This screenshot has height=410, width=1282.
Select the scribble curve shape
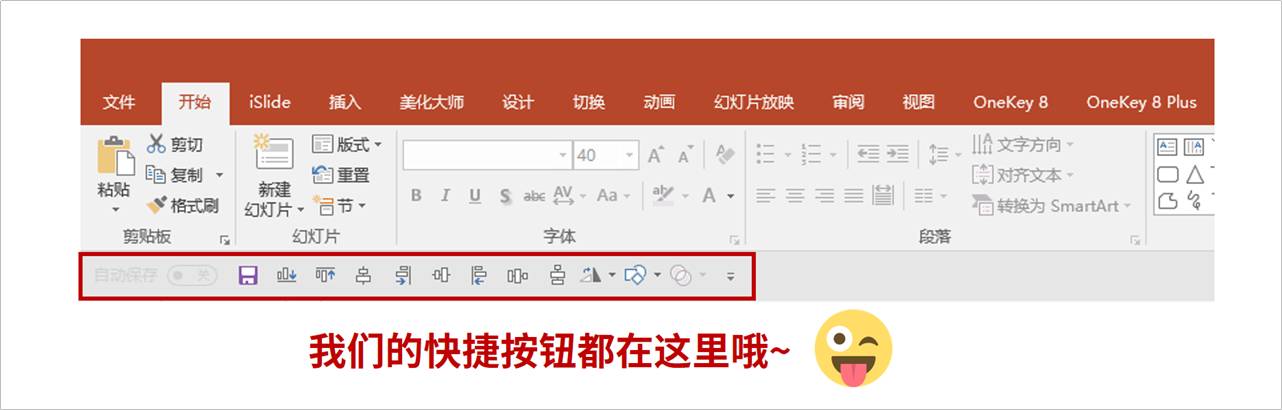1194,201
